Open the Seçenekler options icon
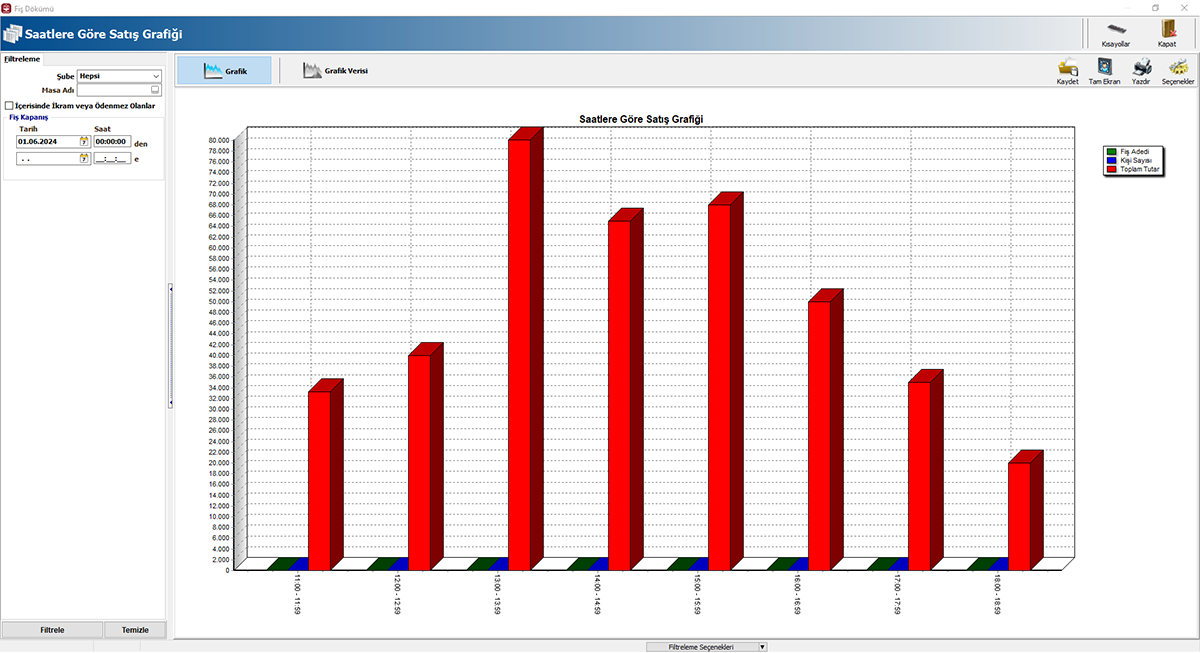The height and width of the screenshot is (653, 1200). coord(1179,68)
